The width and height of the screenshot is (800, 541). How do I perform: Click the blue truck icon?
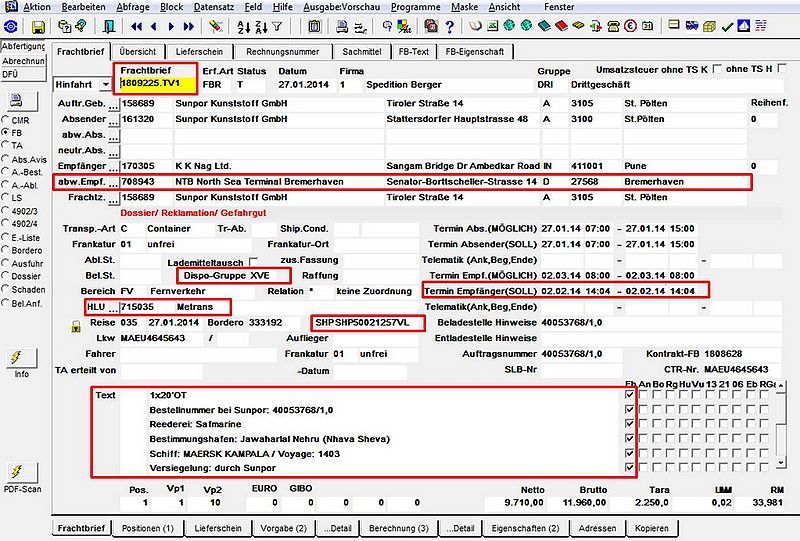point(692,26)
